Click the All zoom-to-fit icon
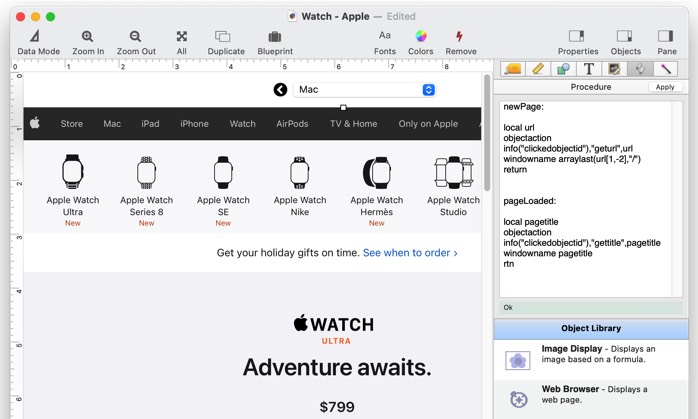Screen dimensions: 698x419 click(182, 36)
